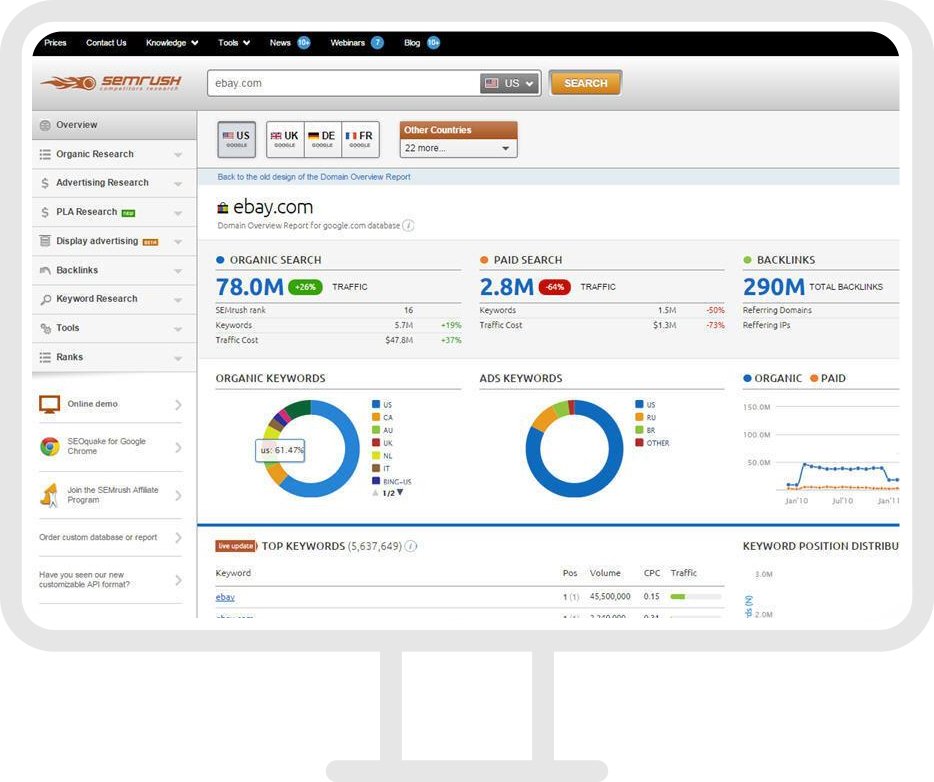
Task: Click the Backlinks icon in sidebar
Action: tap(45, 270)
